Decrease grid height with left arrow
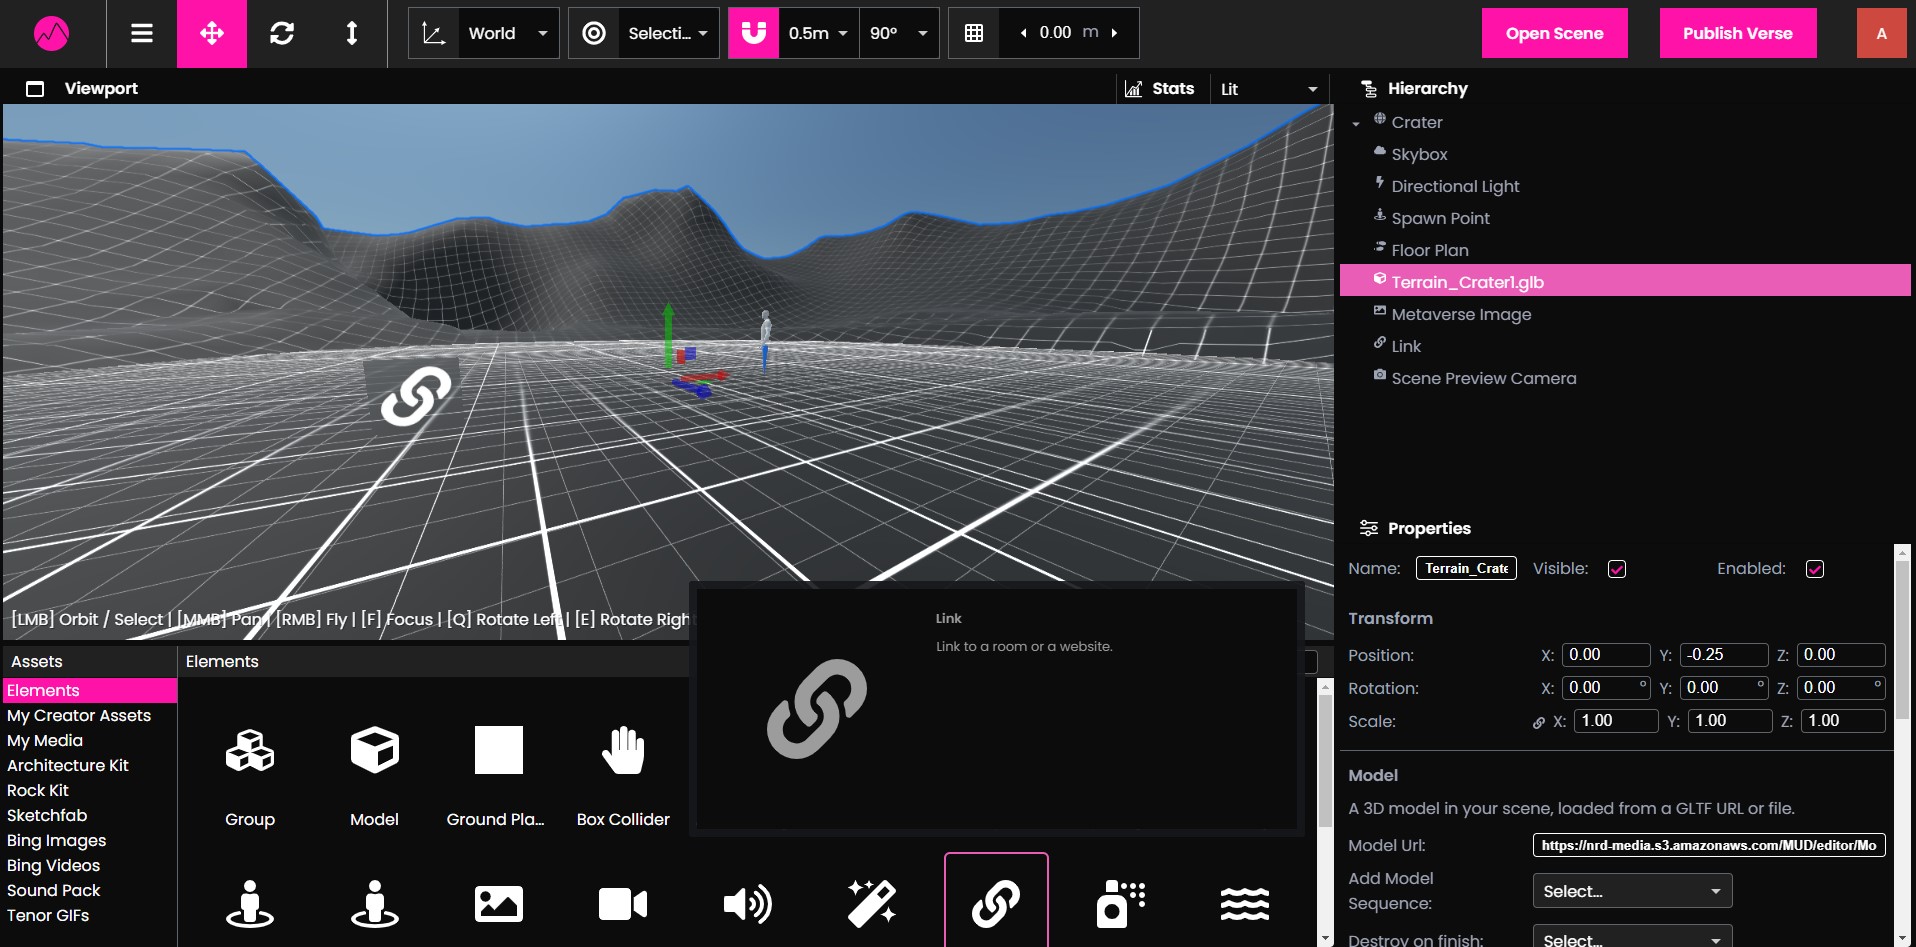The width and height of the screenshot is (1916, 947). pyautogui.click(x=1023, y=33)
